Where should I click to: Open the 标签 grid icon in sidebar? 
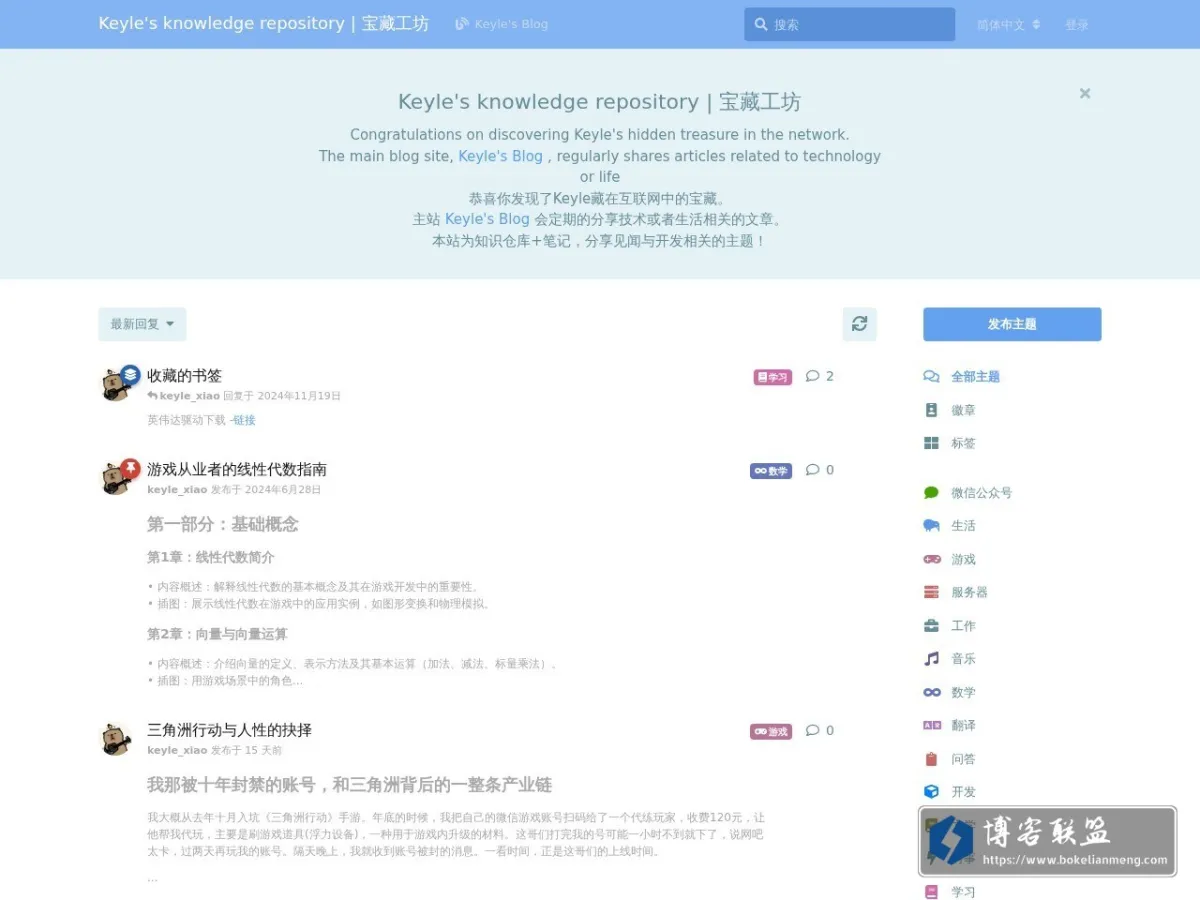931,443
